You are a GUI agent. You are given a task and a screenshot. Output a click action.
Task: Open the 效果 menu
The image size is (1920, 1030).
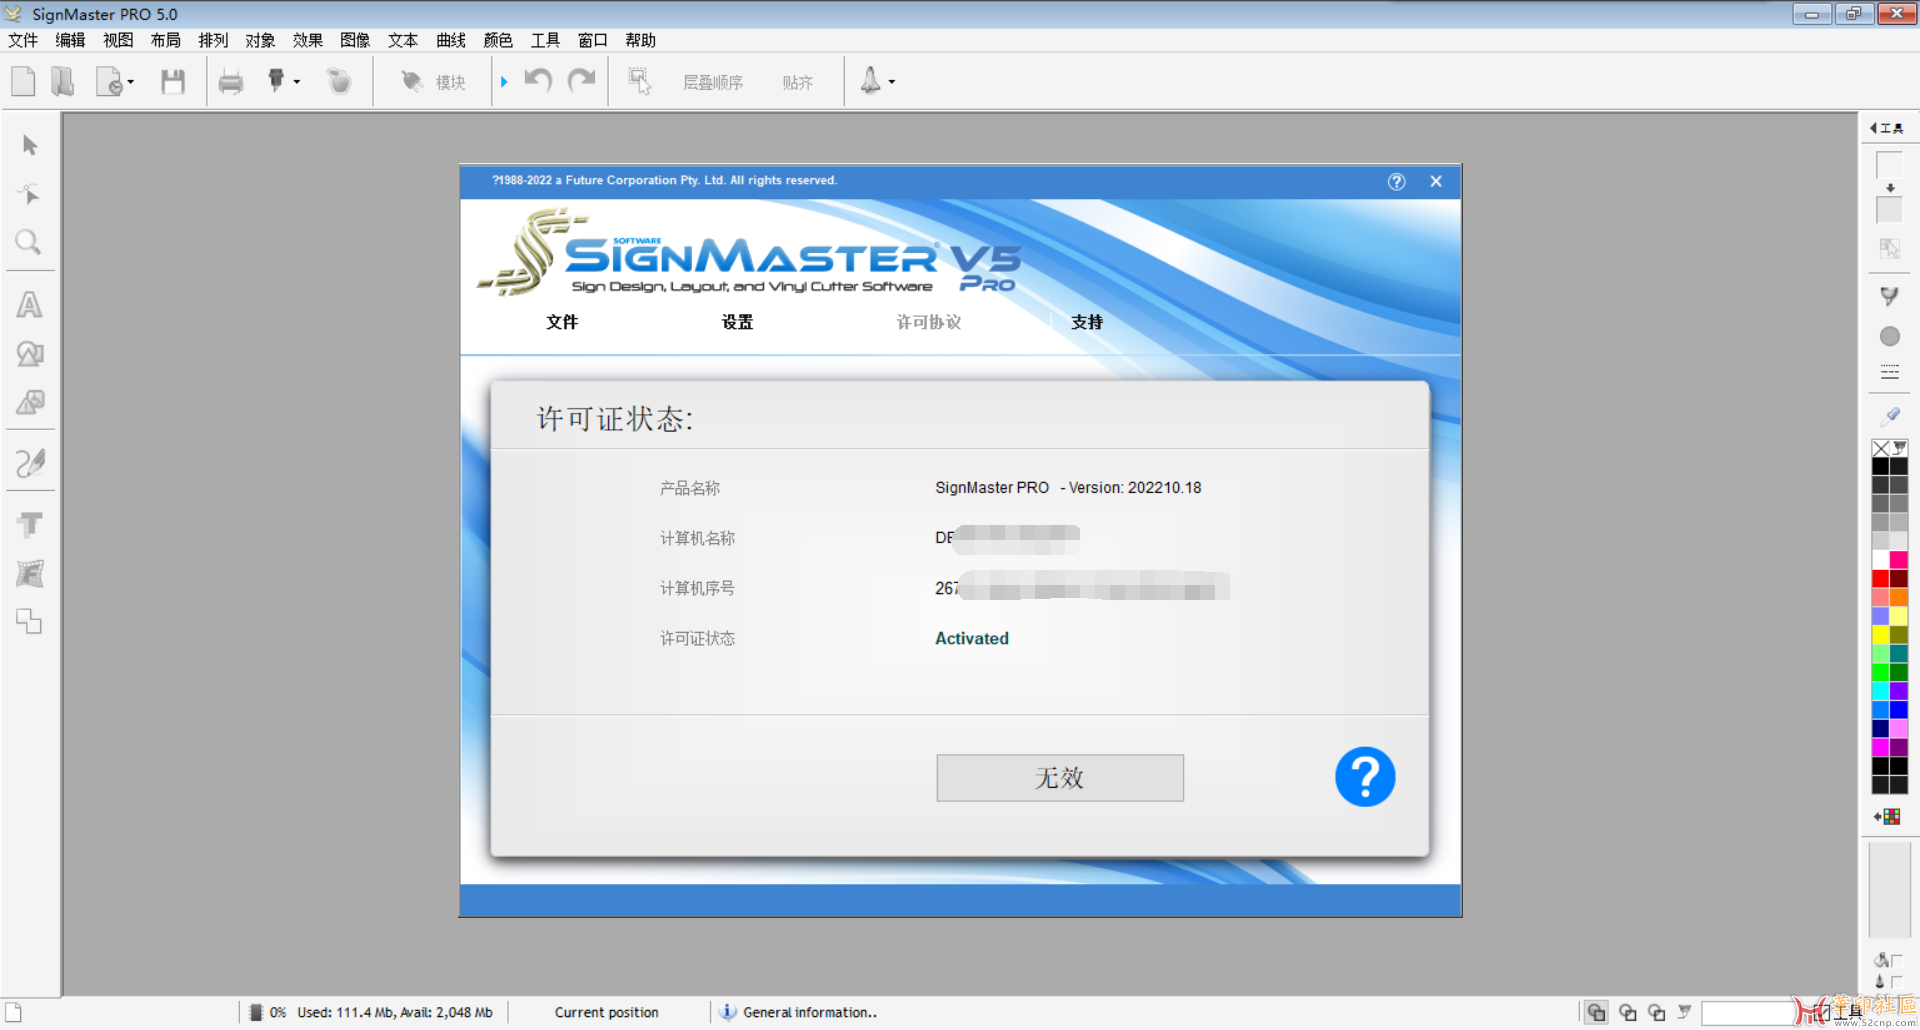pos(308,40)
